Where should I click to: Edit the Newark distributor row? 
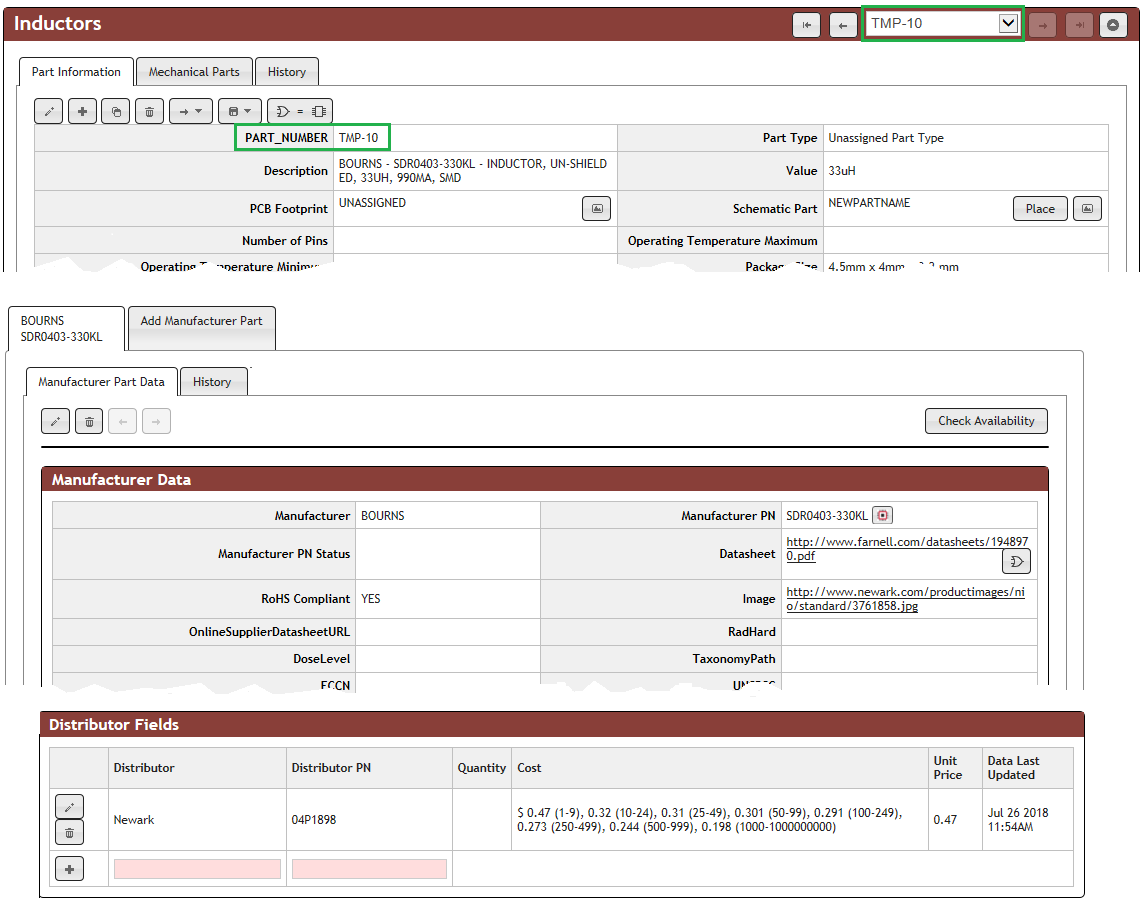point(69,806)
